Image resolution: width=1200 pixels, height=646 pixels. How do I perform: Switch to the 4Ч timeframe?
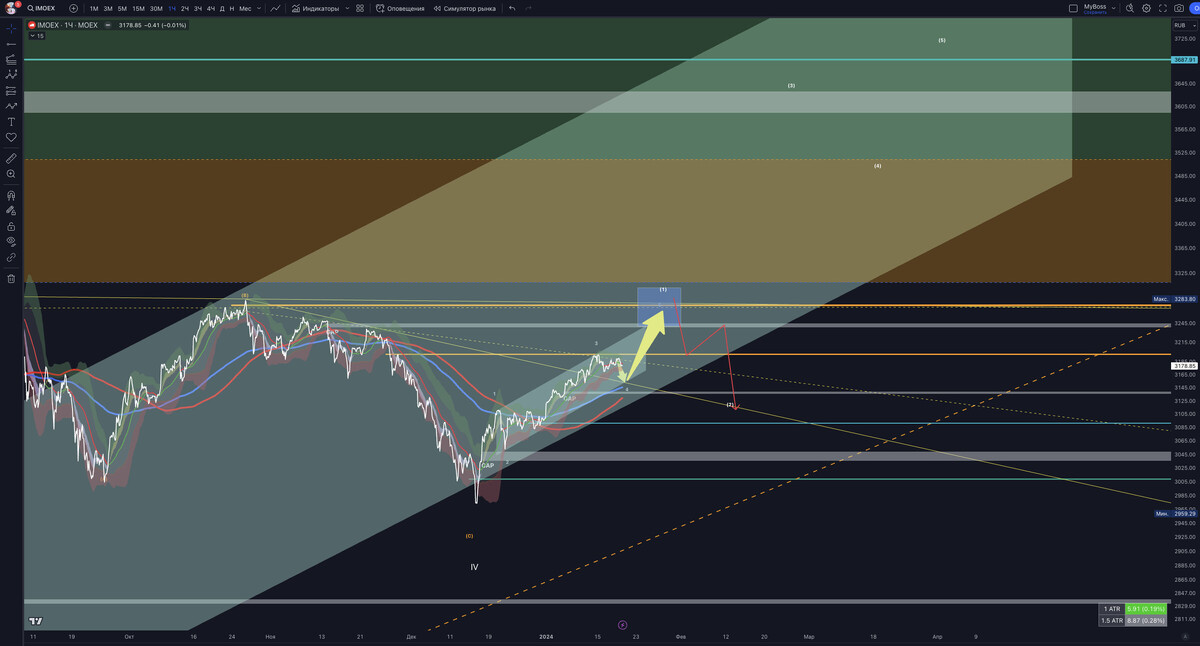click(211, 8)
